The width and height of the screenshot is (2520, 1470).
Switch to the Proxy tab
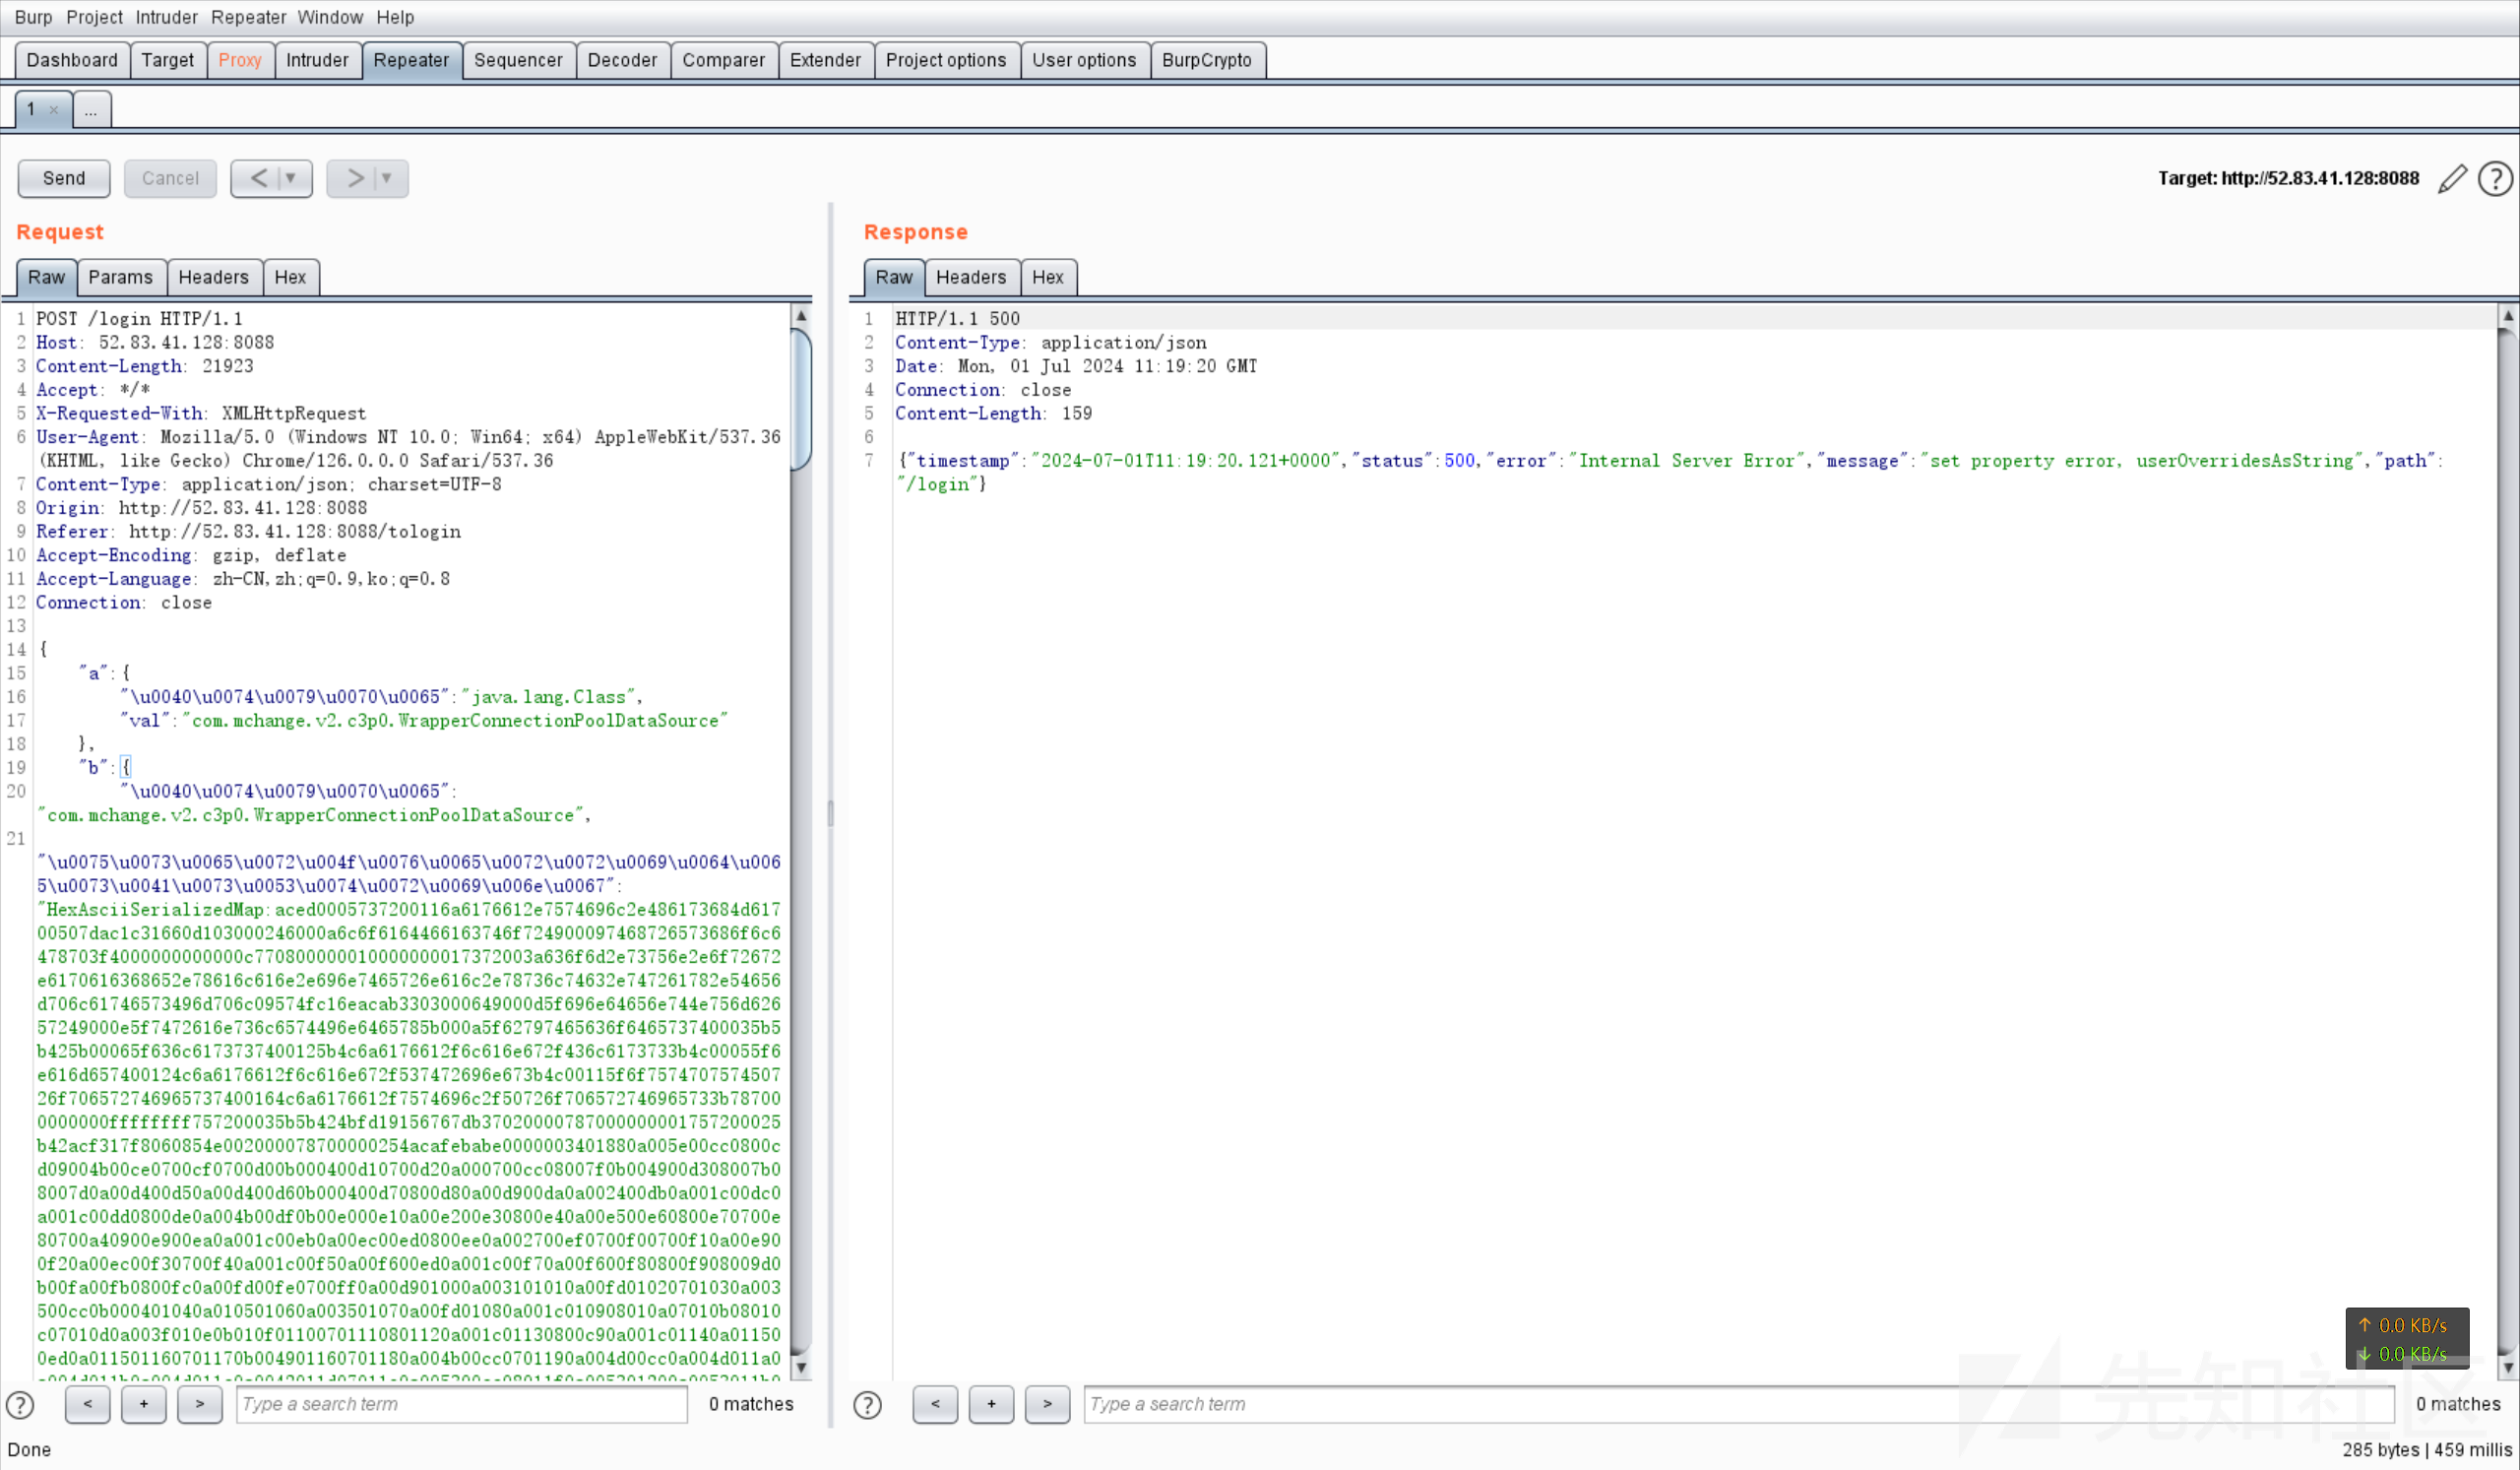pyautogui.click(x=240, y=60)
